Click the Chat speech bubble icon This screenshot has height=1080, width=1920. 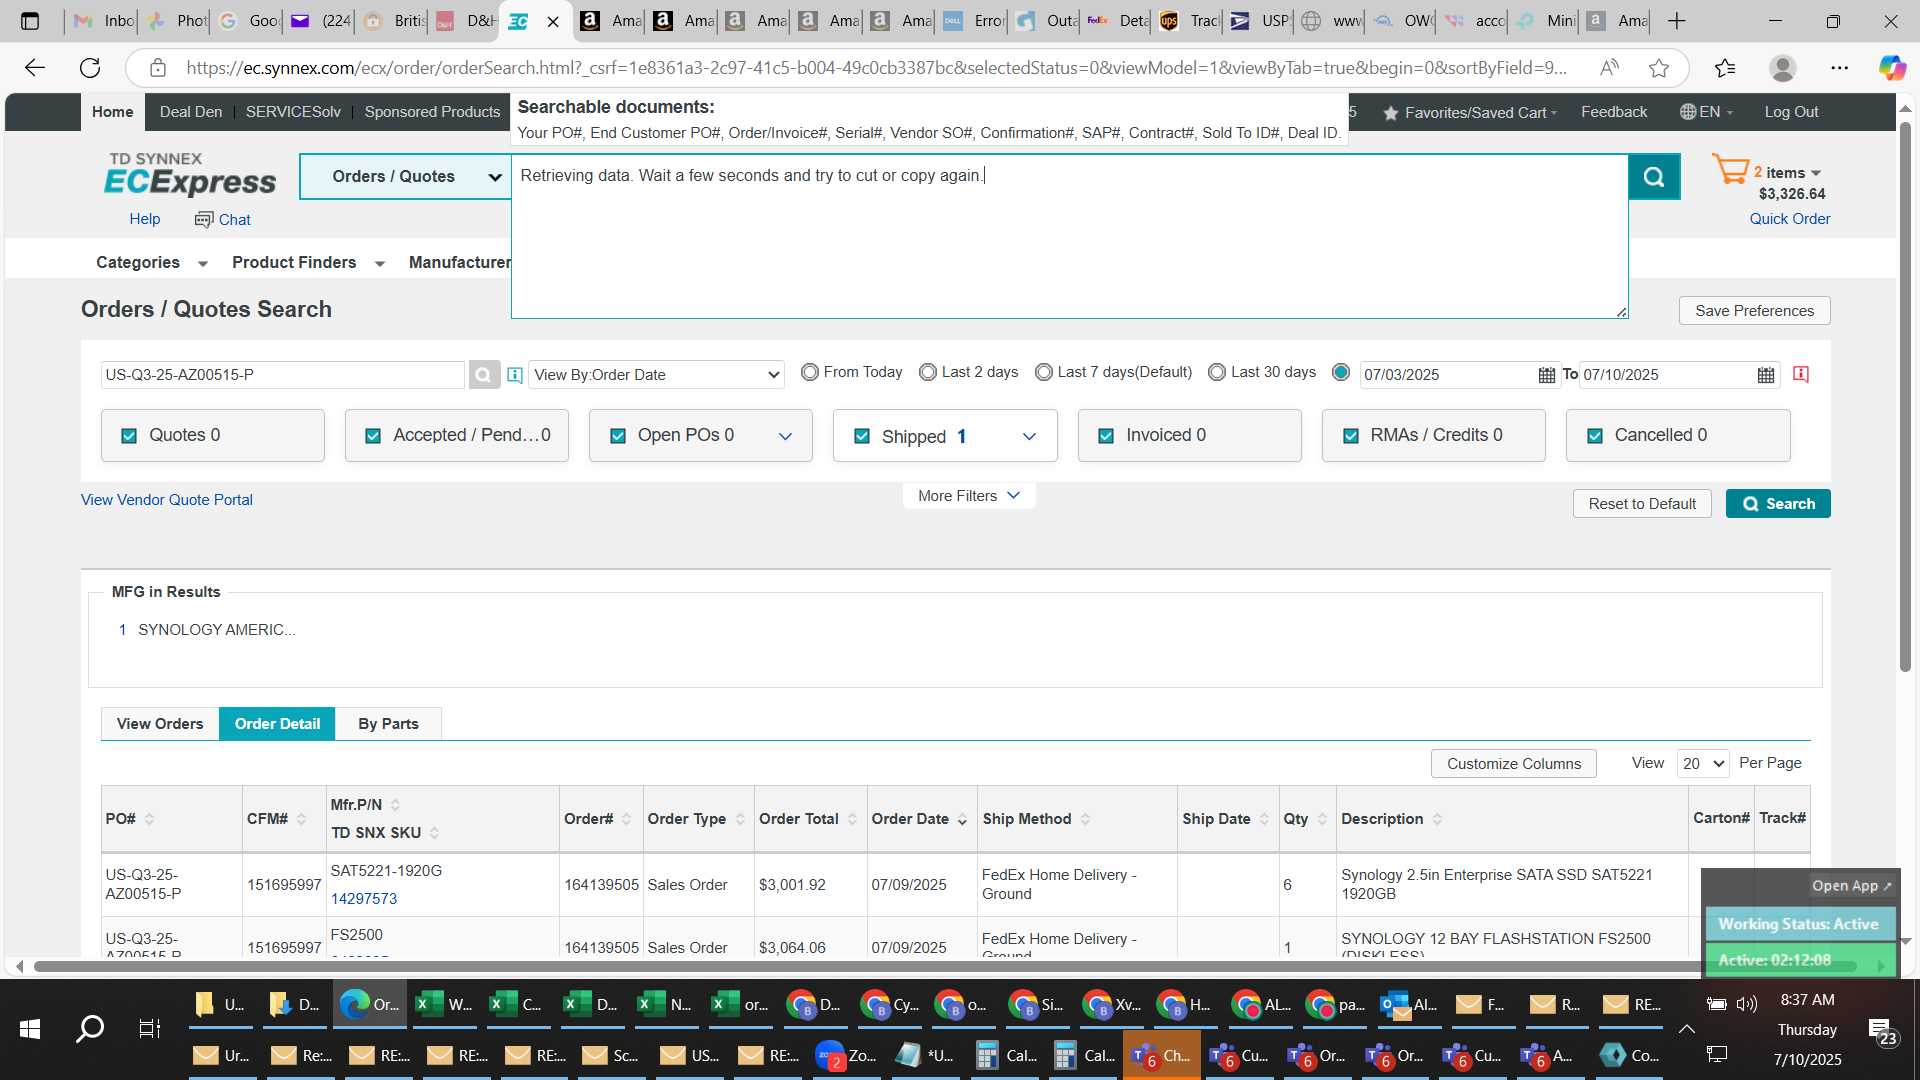[x=204, y=219]
